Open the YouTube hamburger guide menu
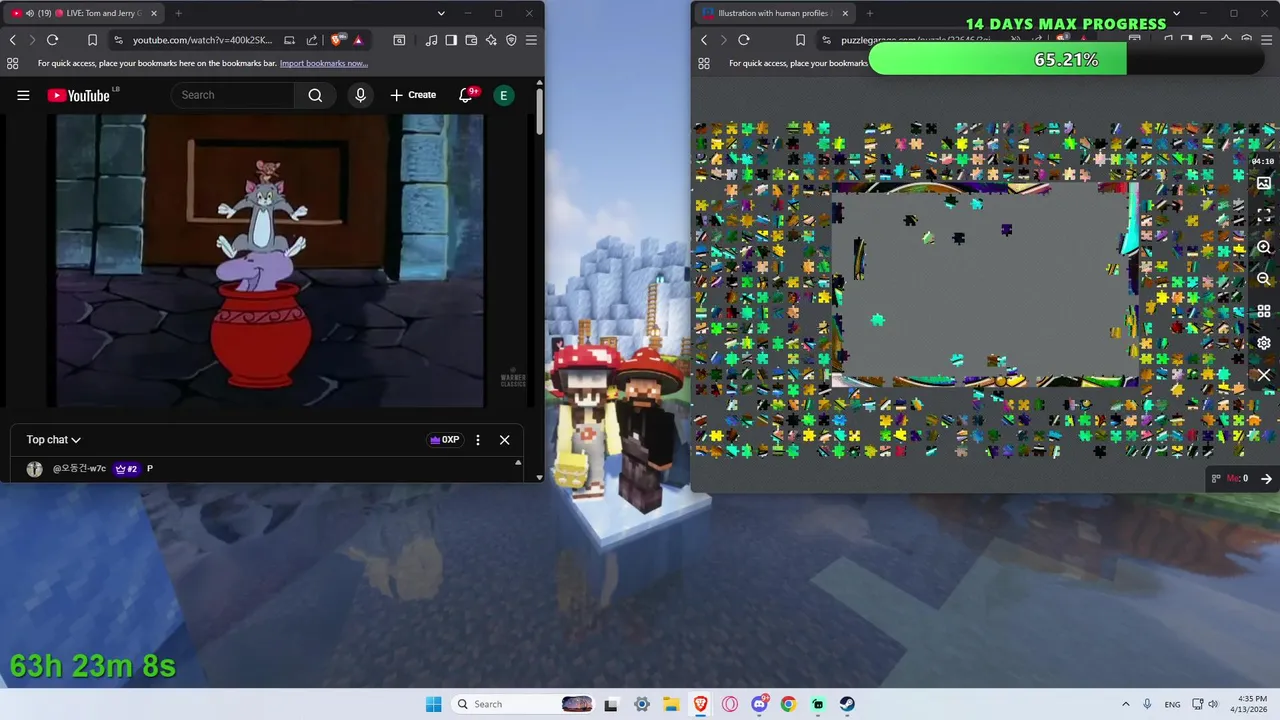Image resolution: width=1280 pixels, height=720 pixels. 23,95
